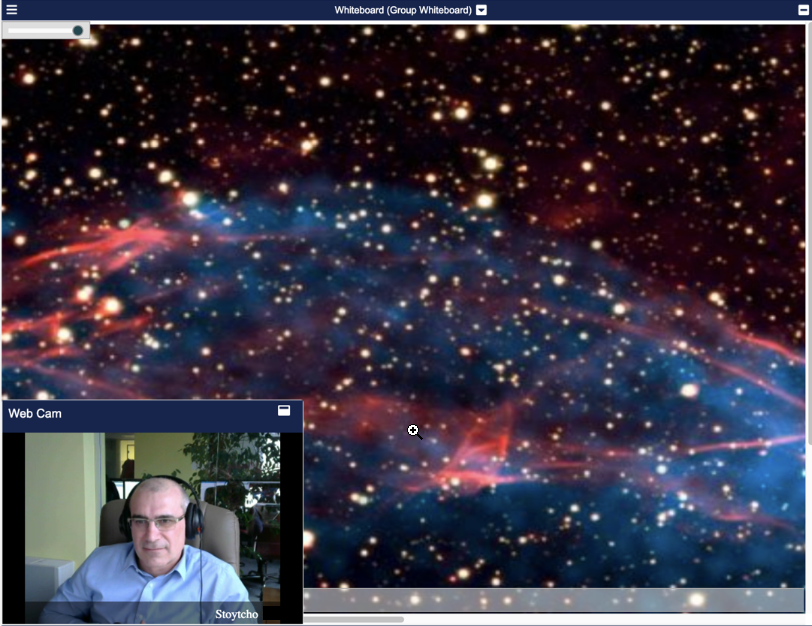Click the Stoytcho name label
Screen dimensions: 812x626
click(x=237, y=614)
